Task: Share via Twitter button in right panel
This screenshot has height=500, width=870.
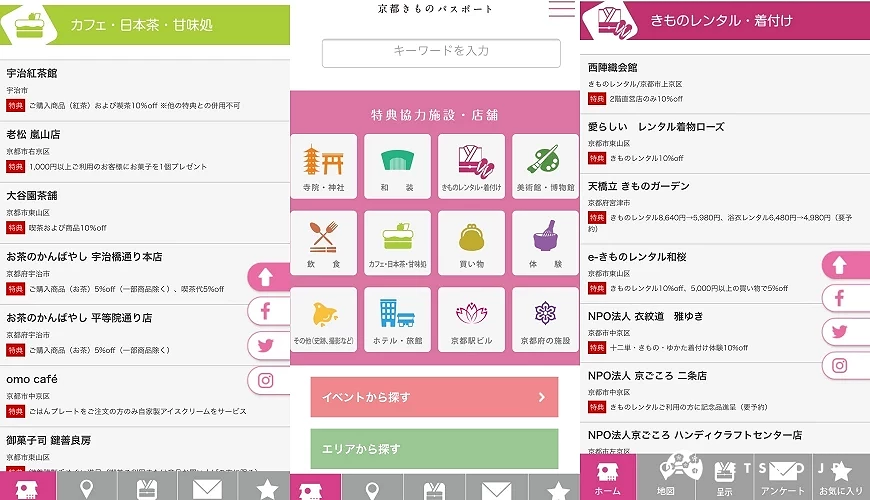Action: click(845, 332)
